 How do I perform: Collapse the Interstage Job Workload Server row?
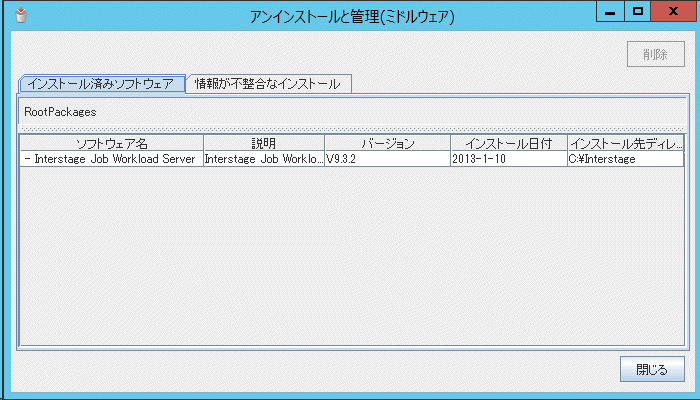coord(28,159)
